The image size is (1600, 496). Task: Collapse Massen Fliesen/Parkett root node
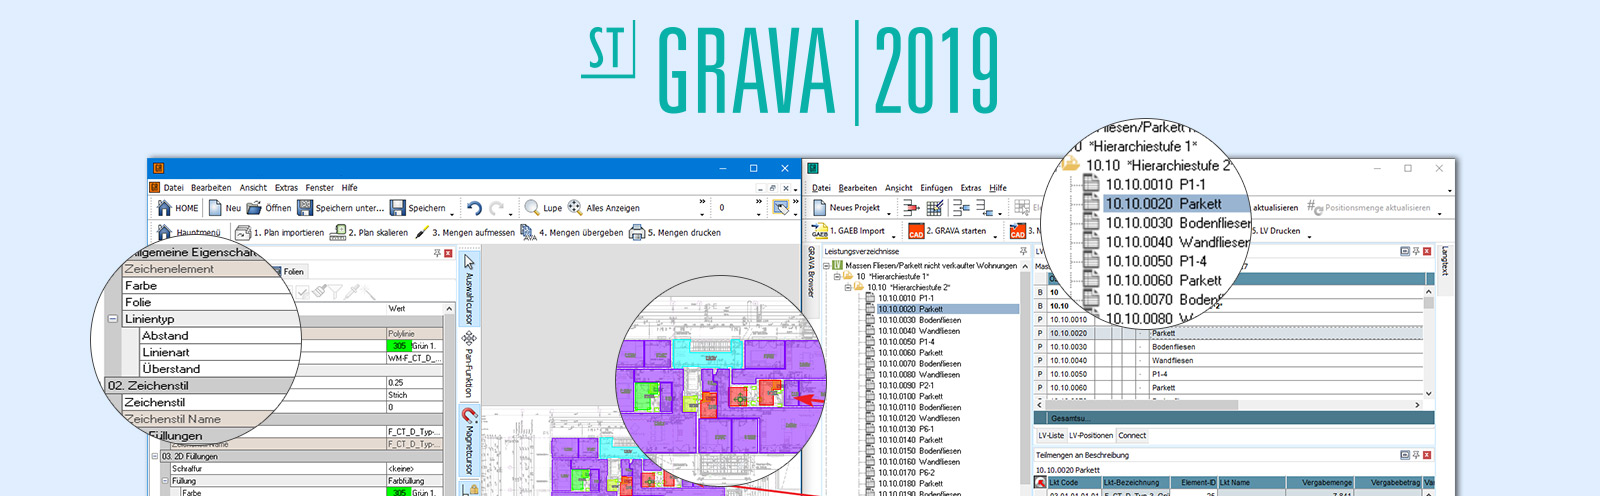point(826,266)
